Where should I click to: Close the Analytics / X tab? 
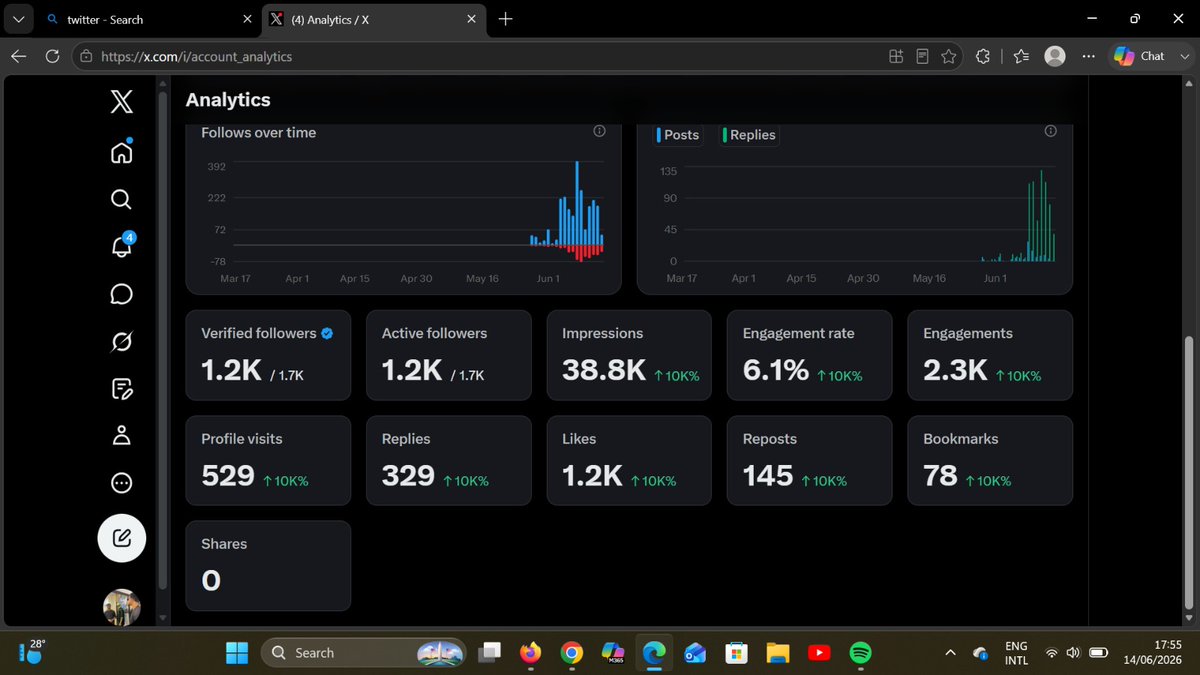(x=472, y=19)
